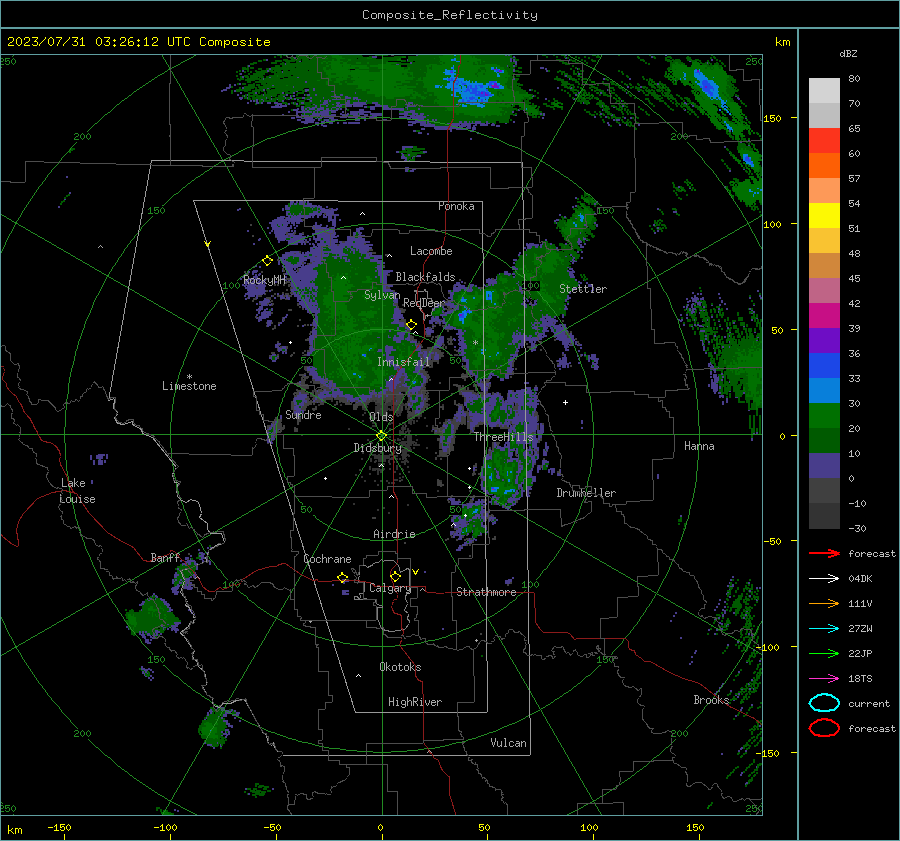Click the Calgary label
900x841 pixels.
(390, 588)
